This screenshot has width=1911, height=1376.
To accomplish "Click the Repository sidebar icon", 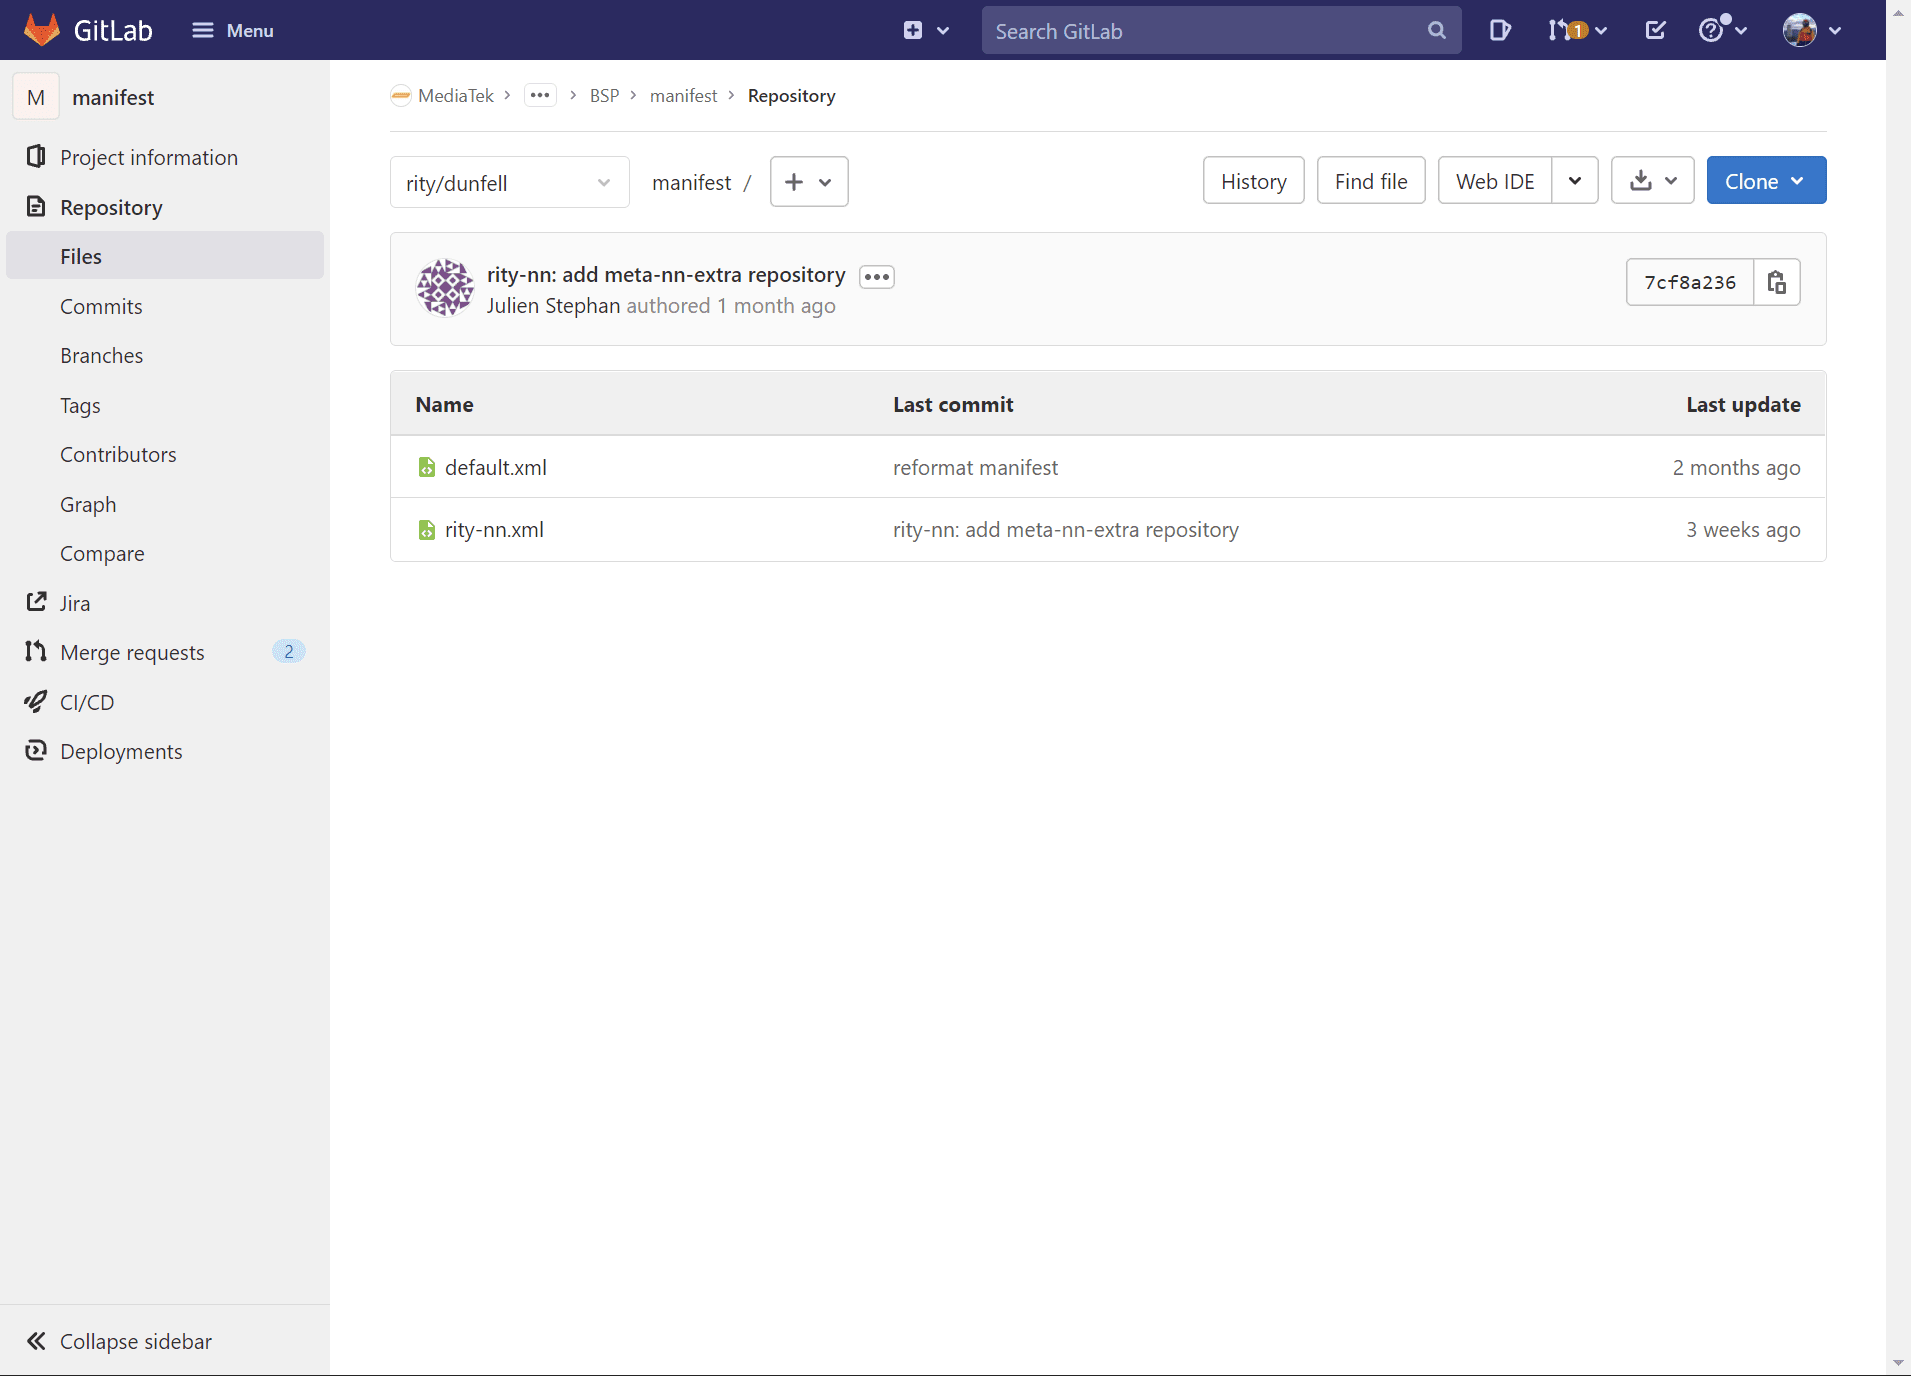I will tap(36, 206).
